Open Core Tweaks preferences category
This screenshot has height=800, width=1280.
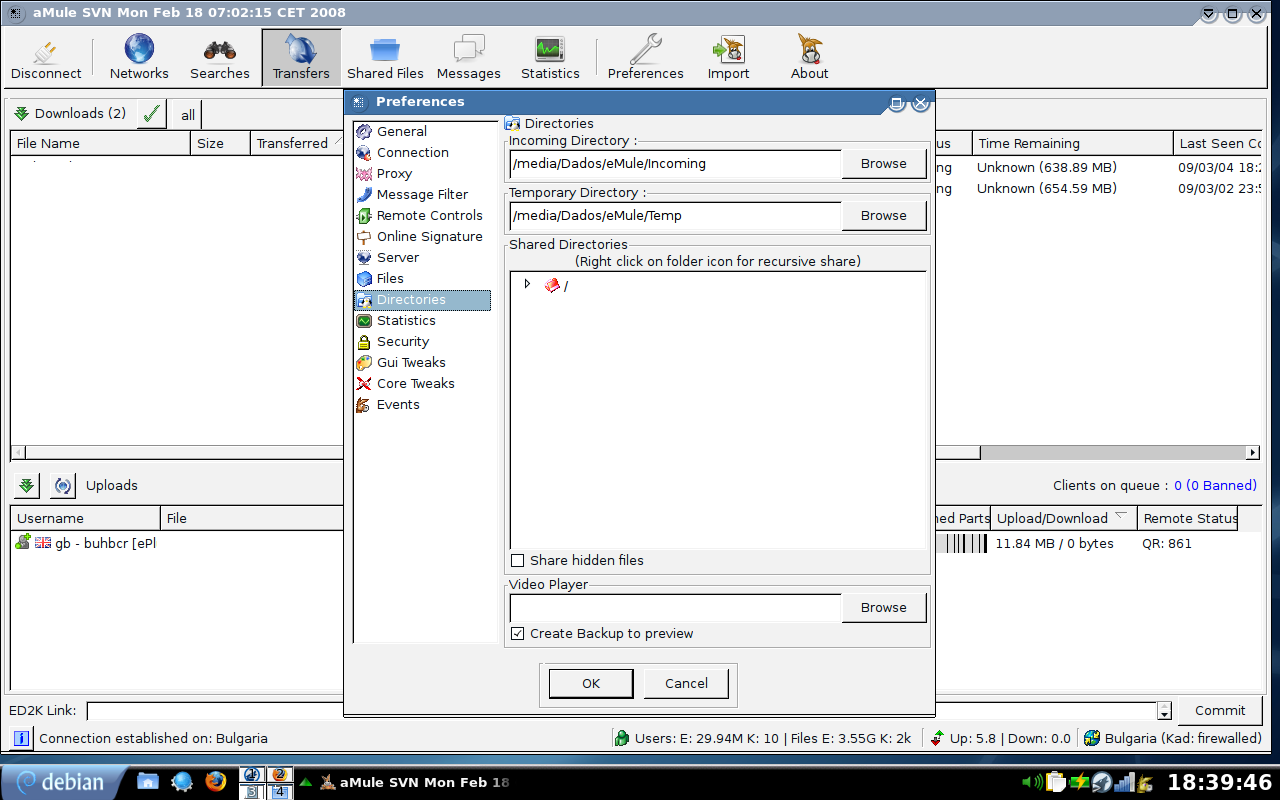[x=415, y=383]
